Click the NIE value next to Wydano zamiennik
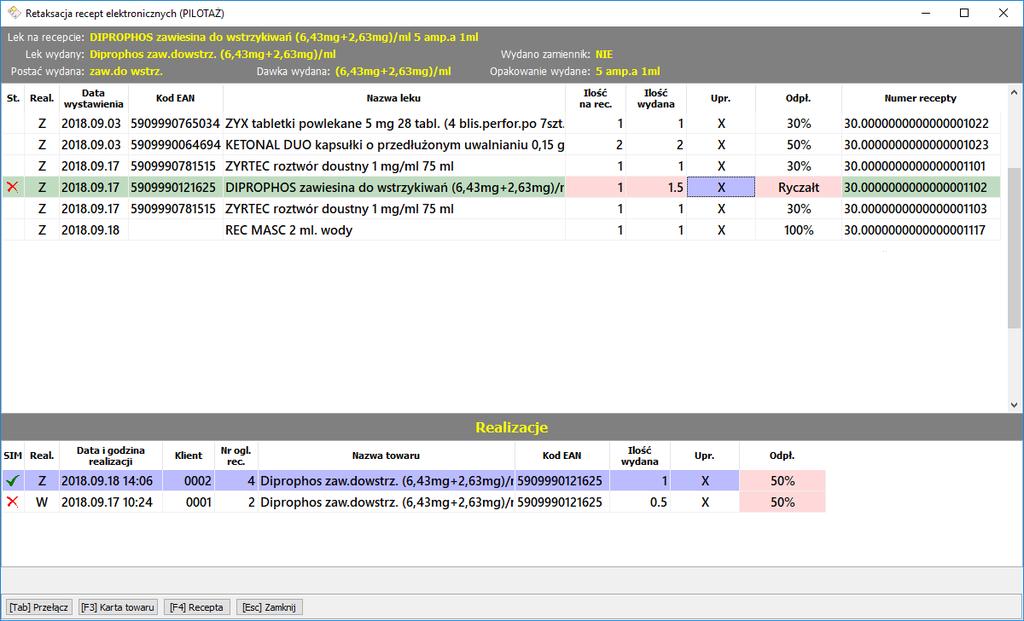The width and height of the screenshot is (1024, 621). 604,54
